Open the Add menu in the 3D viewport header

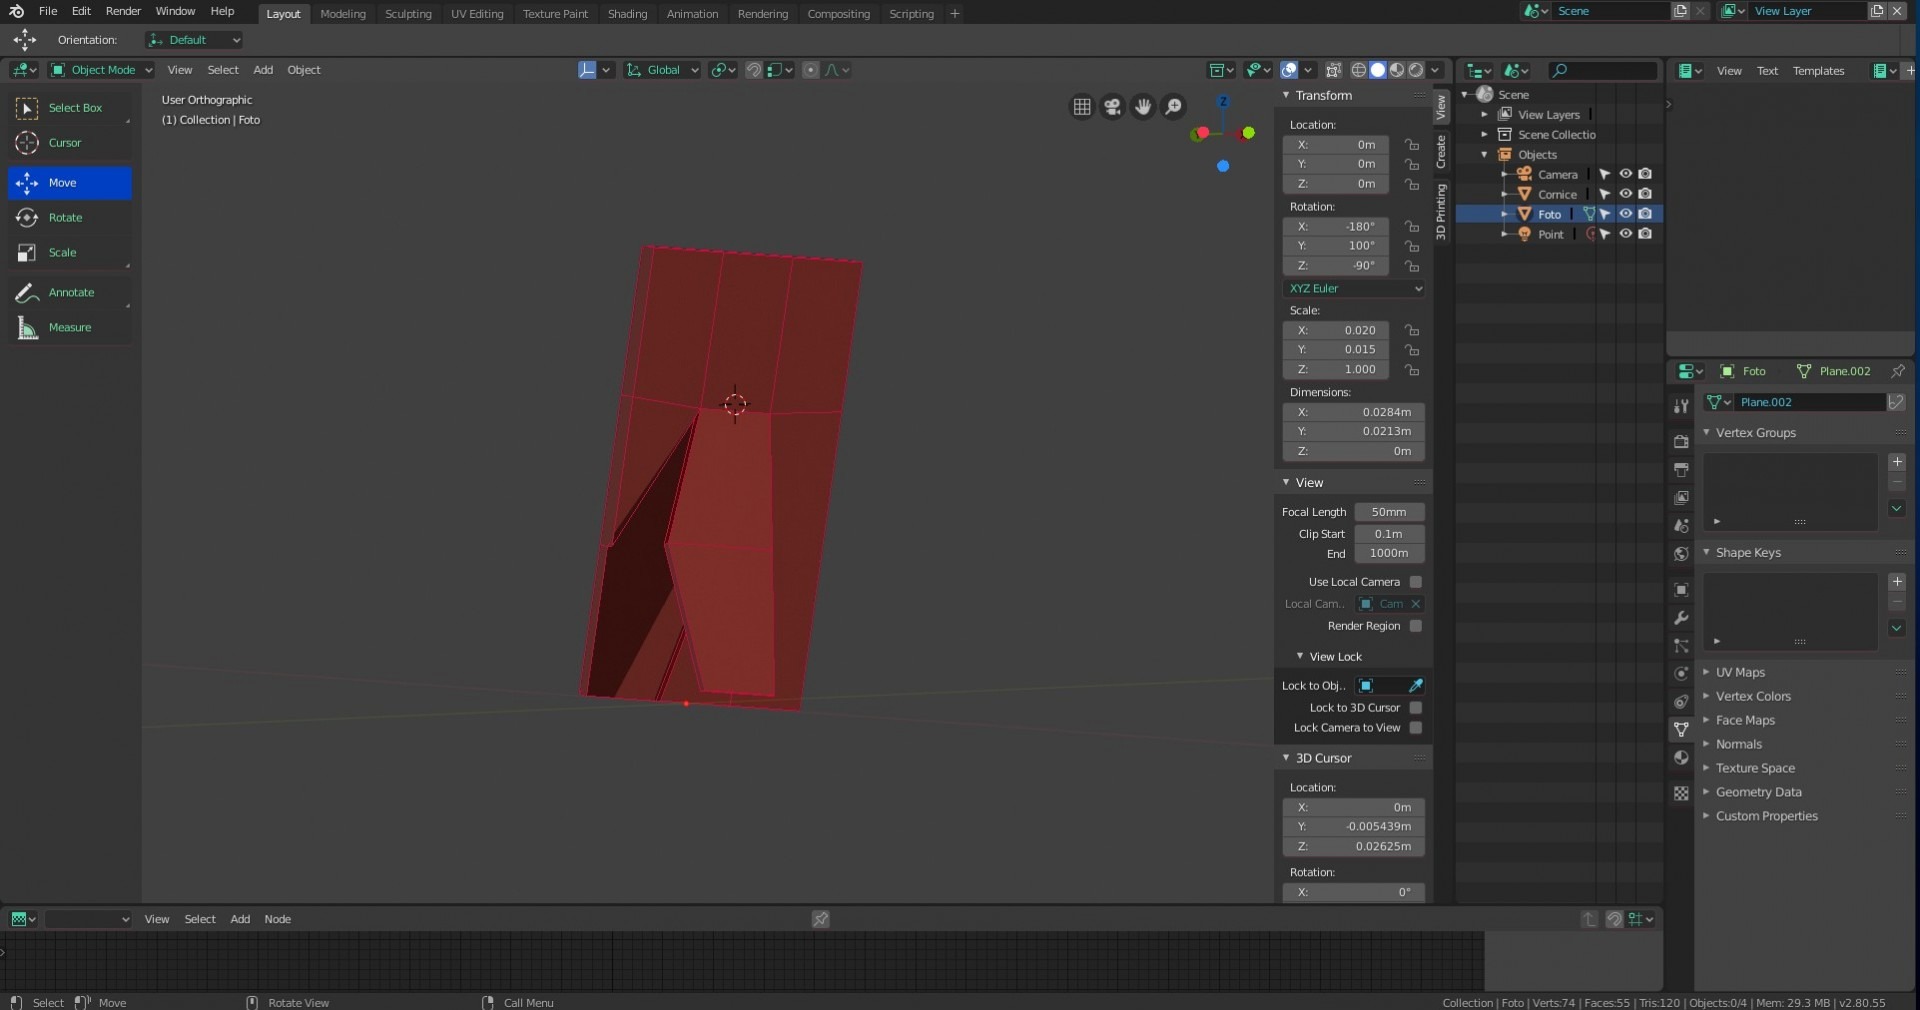tap(263, 70)
